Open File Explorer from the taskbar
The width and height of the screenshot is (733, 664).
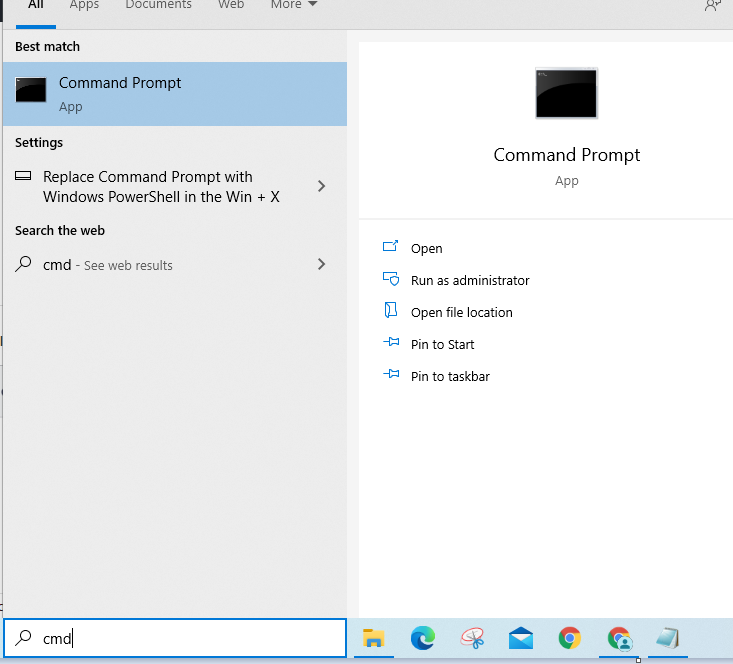coord(373,638)
